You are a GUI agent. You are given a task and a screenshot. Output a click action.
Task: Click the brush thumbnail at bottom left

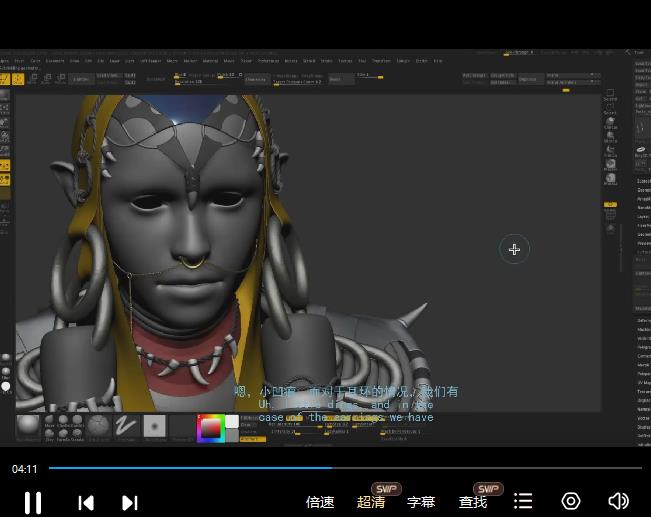[x=28, y=424]
